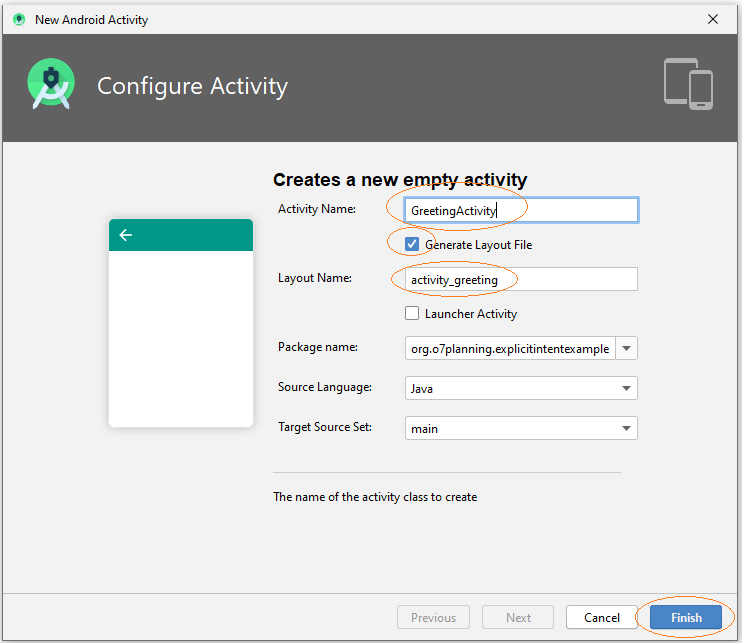Click the disabled Next button
This screenshot has height=643, width=742.
(518, 617)
